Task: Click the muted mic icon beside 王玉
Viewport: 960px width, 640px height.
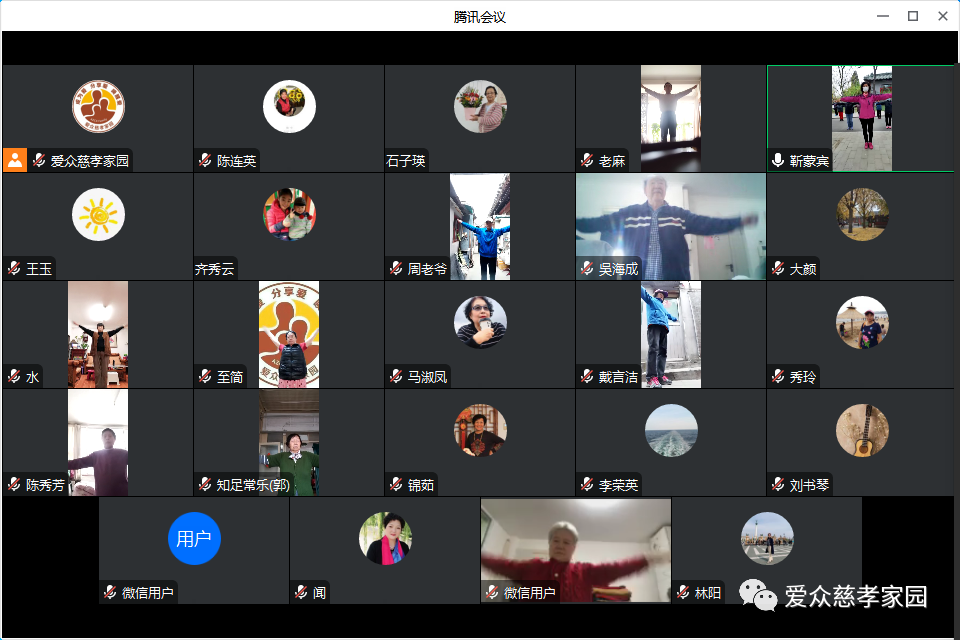Action: [x=14, y=269]
